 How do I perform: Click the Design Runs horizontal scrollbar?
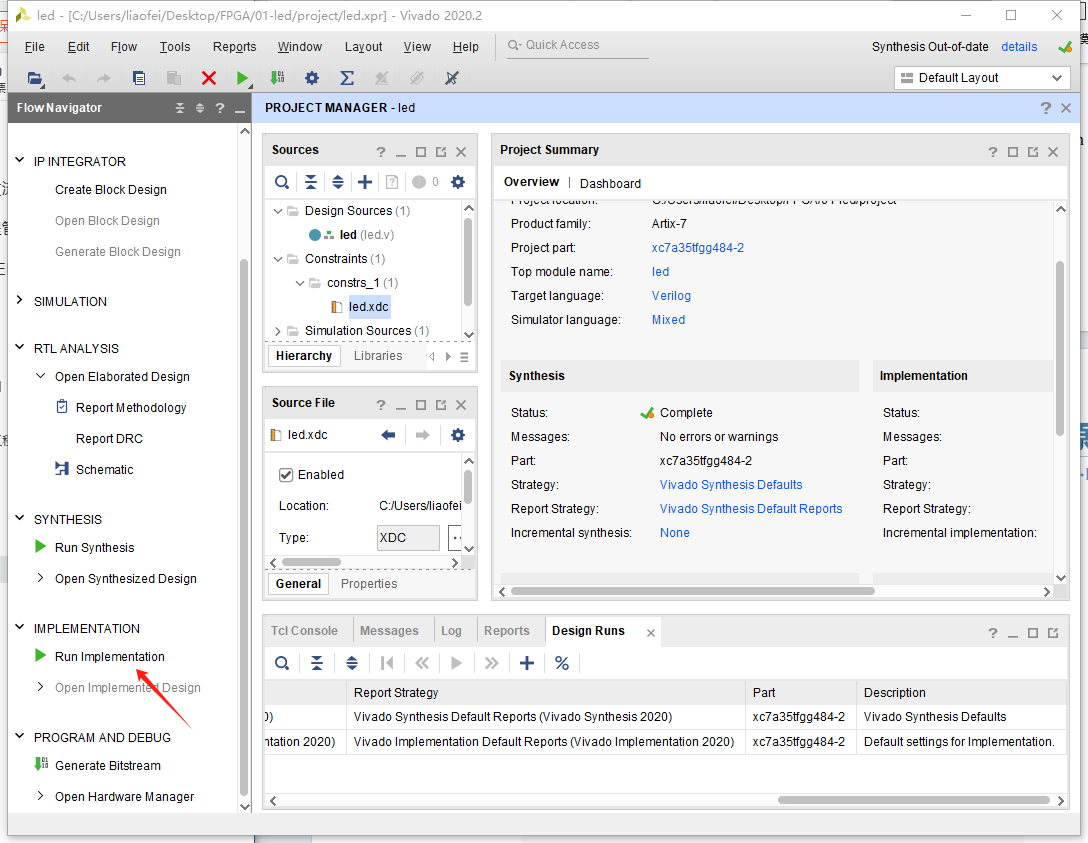(x=913, y=800)
